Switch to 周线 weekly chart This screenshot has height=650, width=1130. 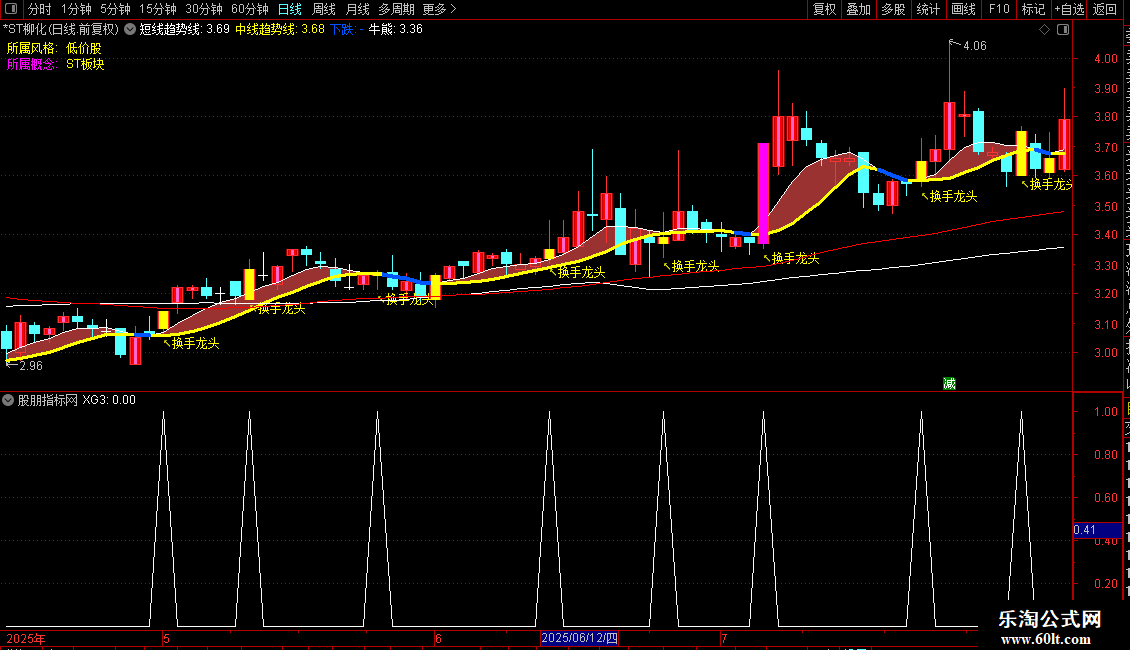(324, 9)
